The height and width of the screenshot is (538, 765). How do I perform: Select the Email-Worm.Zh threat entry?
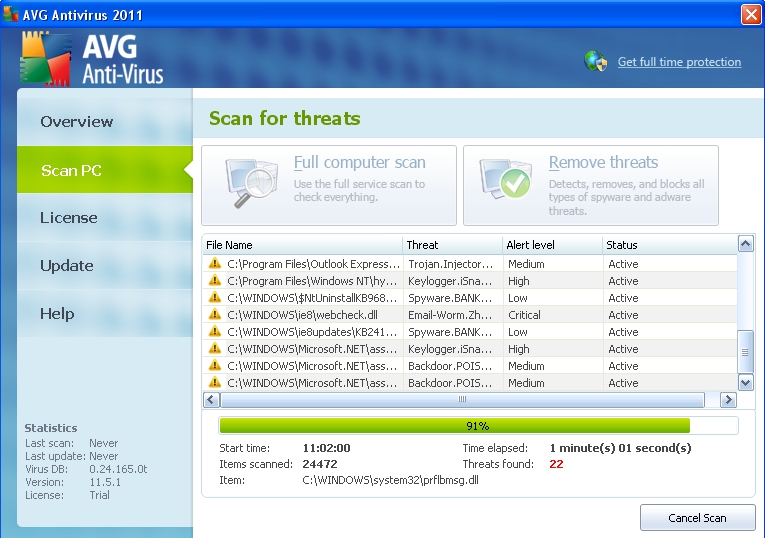[x=450, y=315]
